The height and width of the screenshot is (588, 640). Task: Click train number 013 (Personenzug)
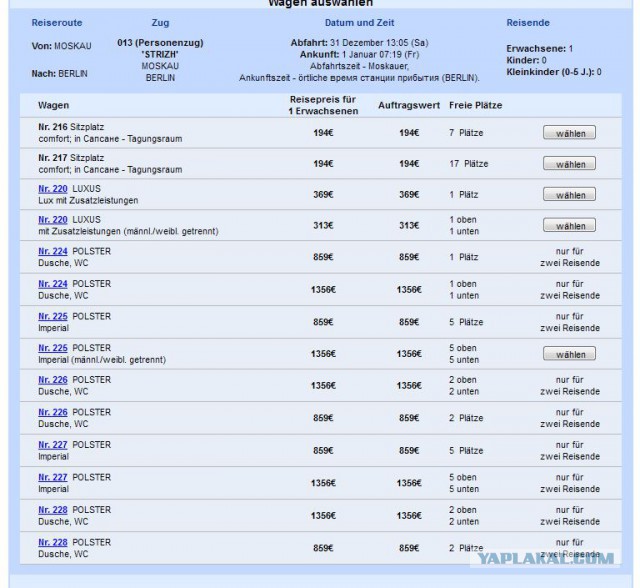[160, 43]
